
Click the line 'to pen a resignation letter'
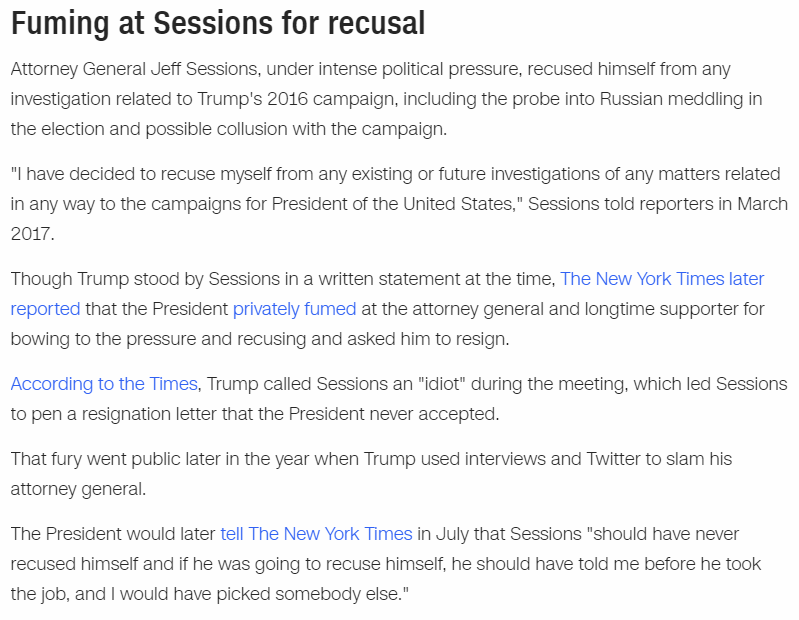pos(255,414)
